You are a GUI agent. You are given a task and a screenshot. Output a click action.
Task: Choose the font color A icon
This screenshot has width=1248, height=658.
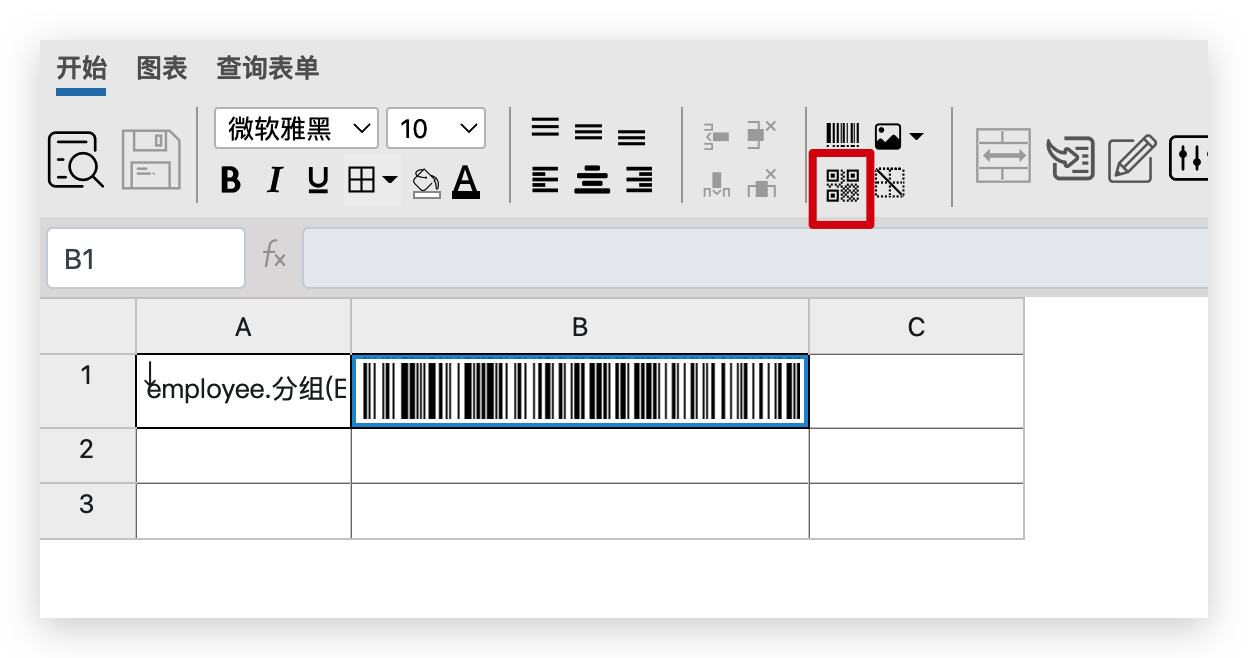click(x=466, y=181)
